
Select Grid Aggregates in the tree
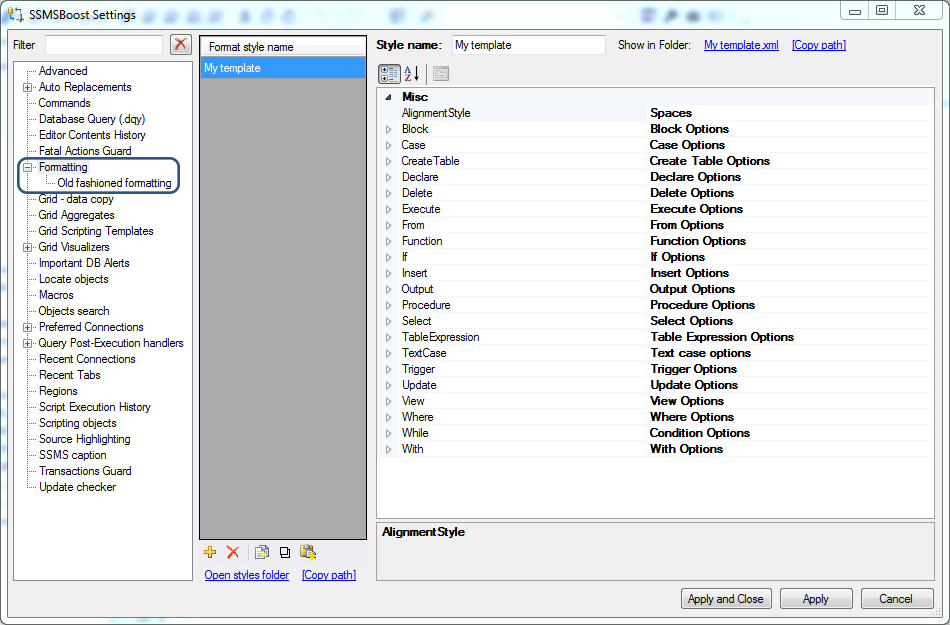(x=76, y=215)
